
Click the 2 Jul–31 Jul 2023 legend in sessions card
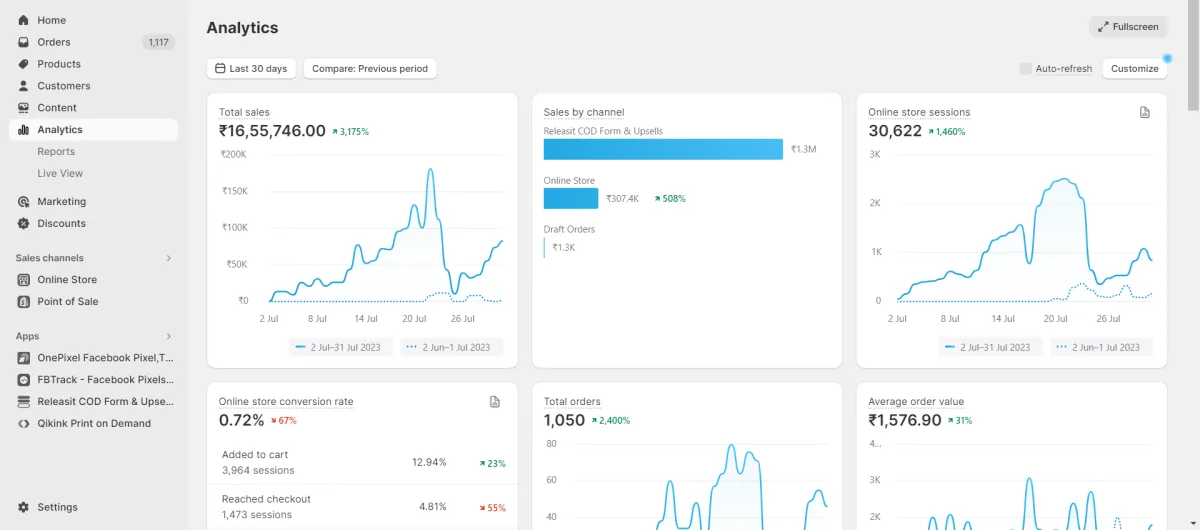(x=992, y=347)
